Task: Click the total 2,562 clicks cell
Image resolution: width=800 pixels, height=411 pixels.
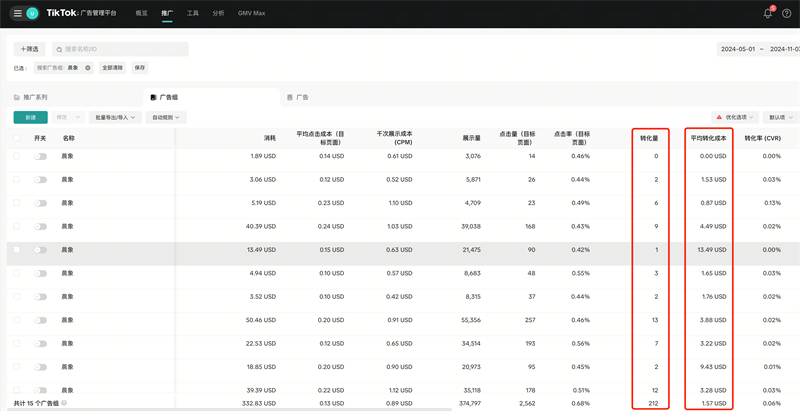Action: tap(527, 403)
